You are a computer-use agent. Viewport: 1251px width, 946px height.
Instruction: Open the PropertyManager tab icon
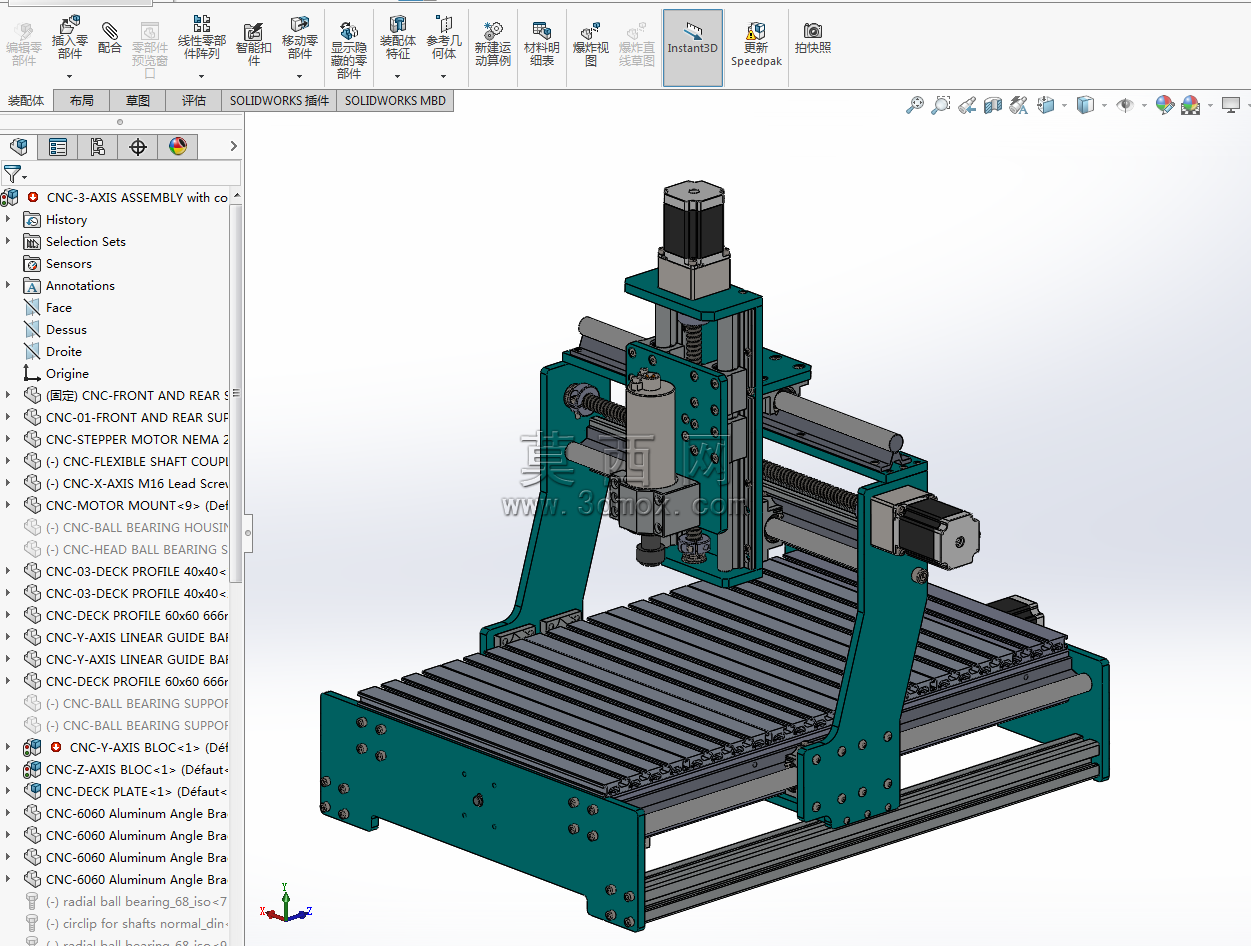(58, 147)
